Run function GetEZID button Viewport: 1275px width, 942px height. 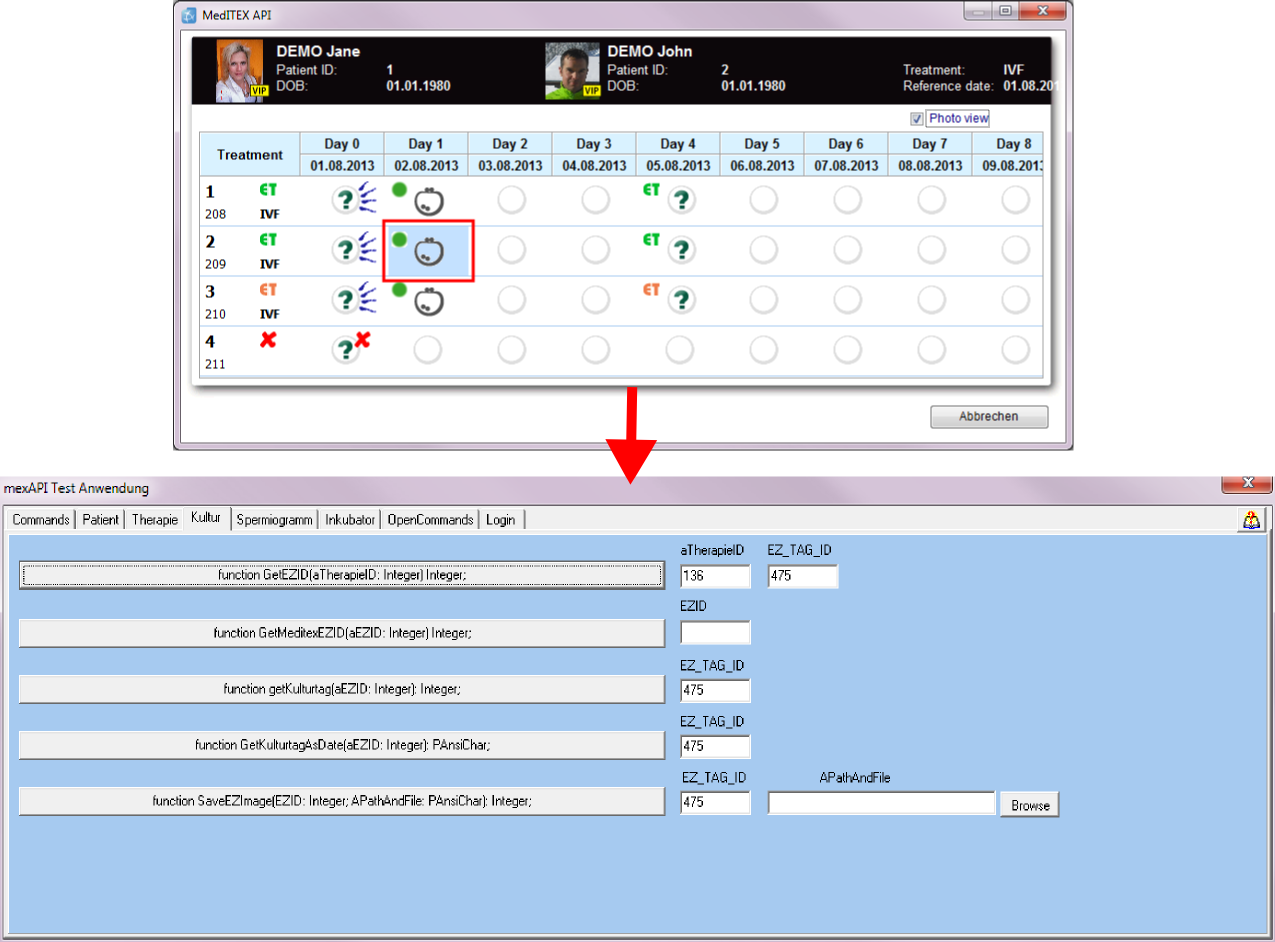coord(341,575)
